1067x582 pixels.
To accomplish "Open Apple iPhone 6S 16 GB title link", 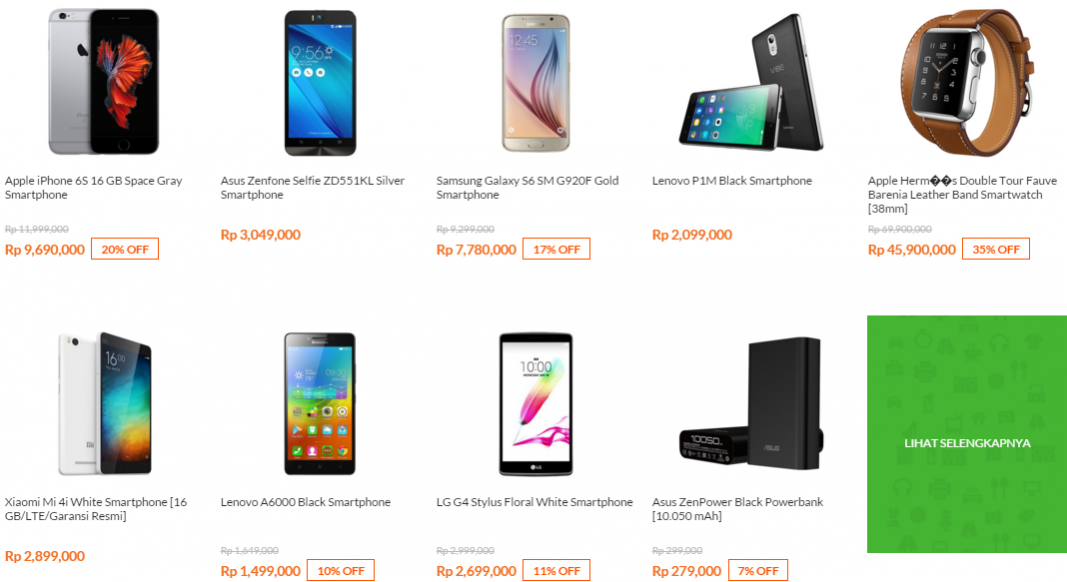I will (x=93, y=187).
